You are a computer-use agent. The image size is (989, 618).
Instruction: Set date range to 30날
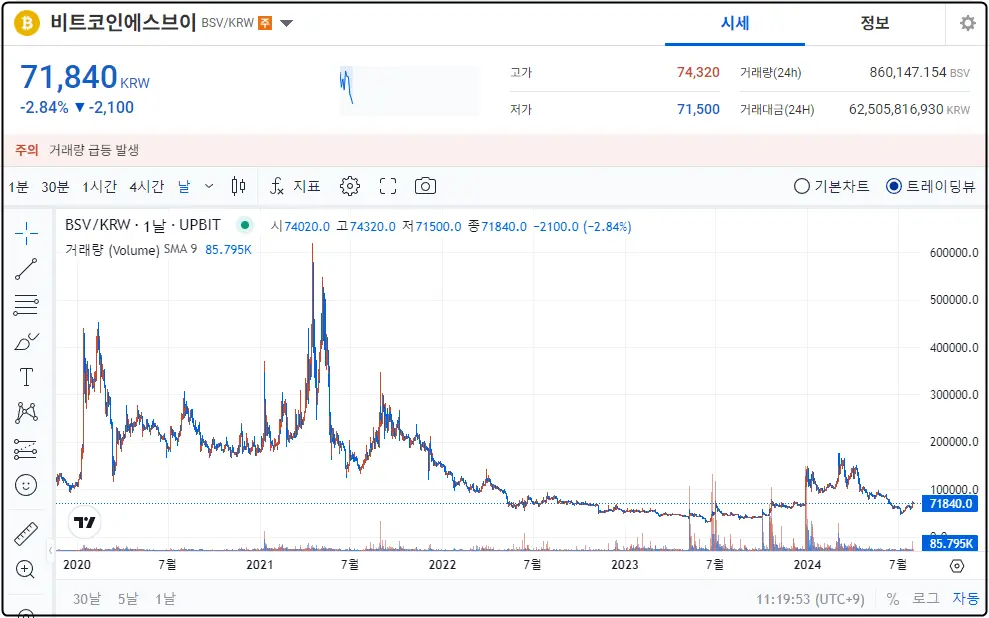[86, 598]
